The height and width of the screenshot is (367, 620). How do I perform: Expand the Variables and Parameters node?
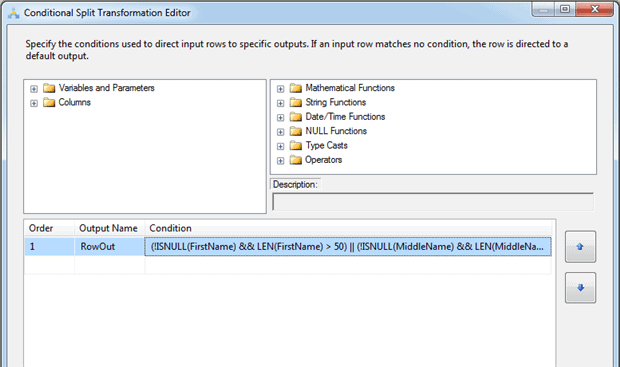coord(34,89)
